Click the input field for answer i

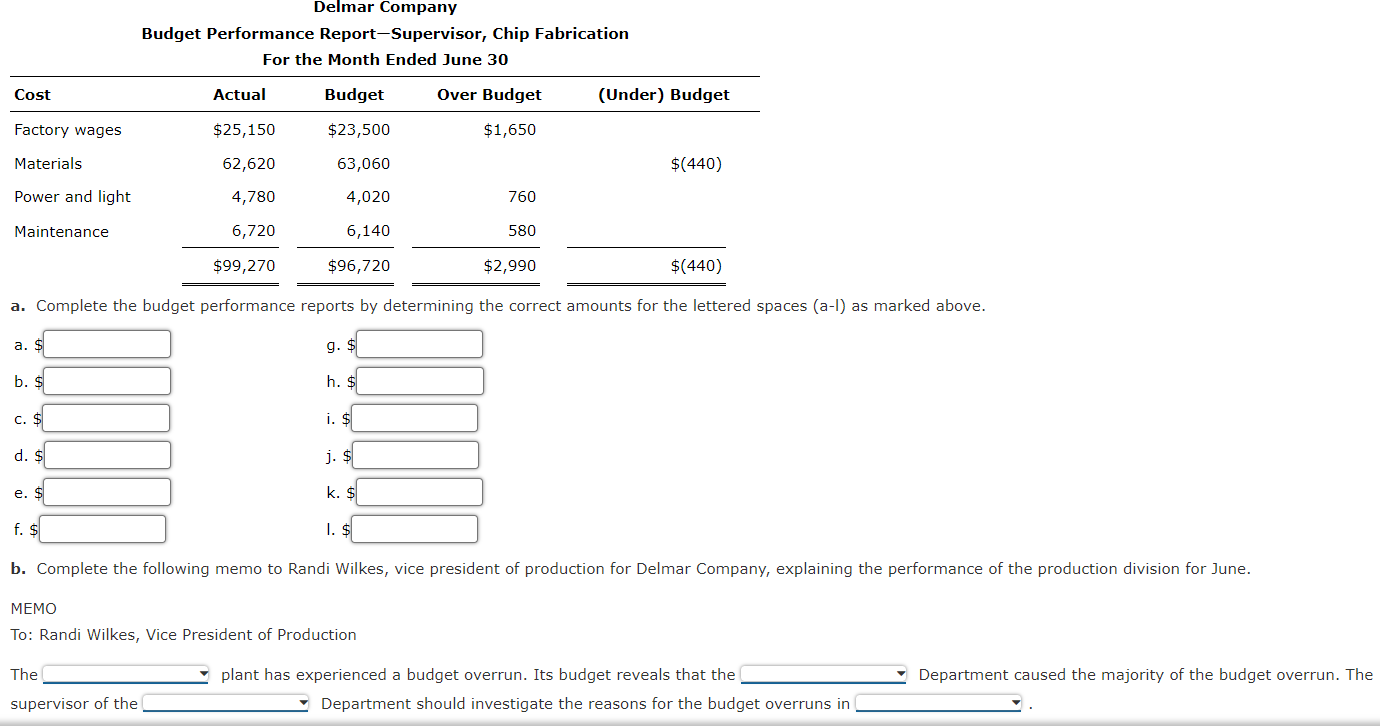(x=415, y=418)
